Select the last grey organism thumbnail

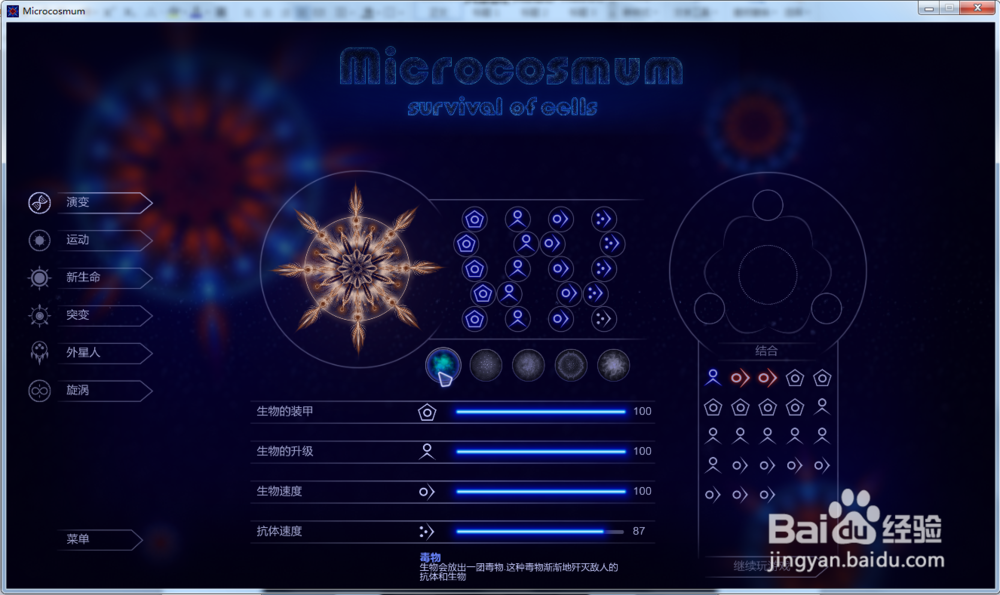click(614, 365)
